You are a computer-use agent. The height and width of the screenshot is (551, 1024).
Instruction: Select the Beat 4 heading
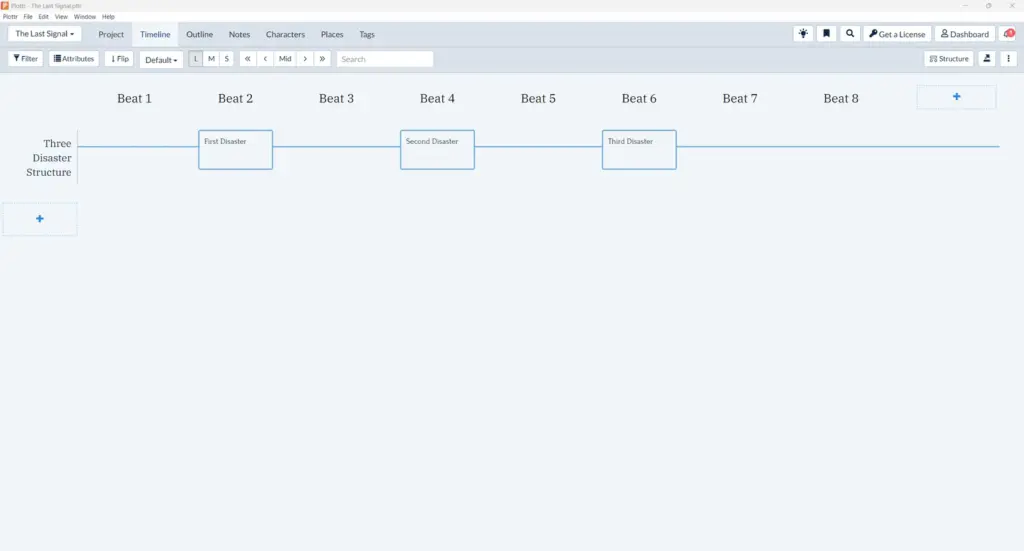[437, 99]
